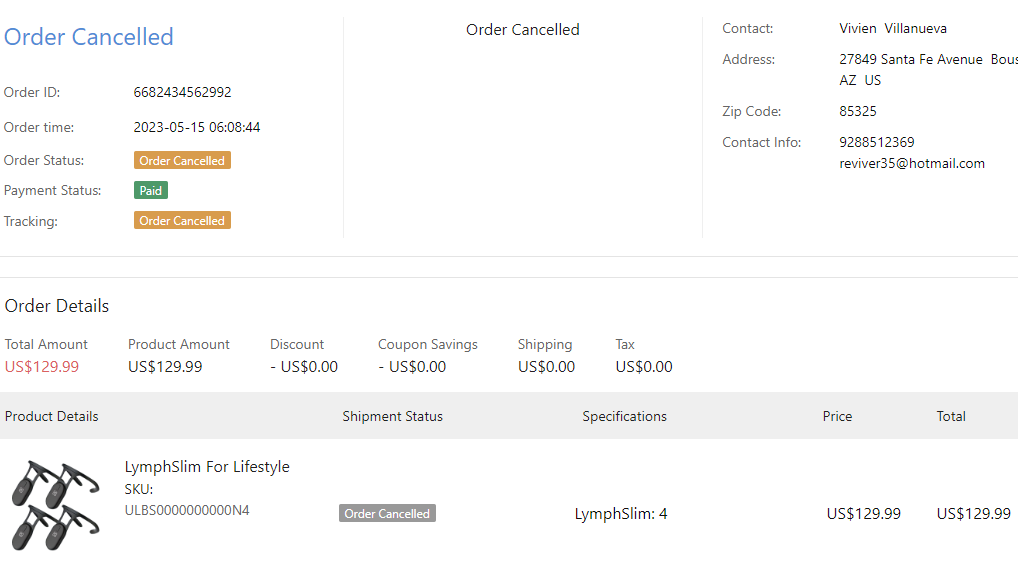
Task: Click the Shipment Status column header
Action: click(392, 416)
